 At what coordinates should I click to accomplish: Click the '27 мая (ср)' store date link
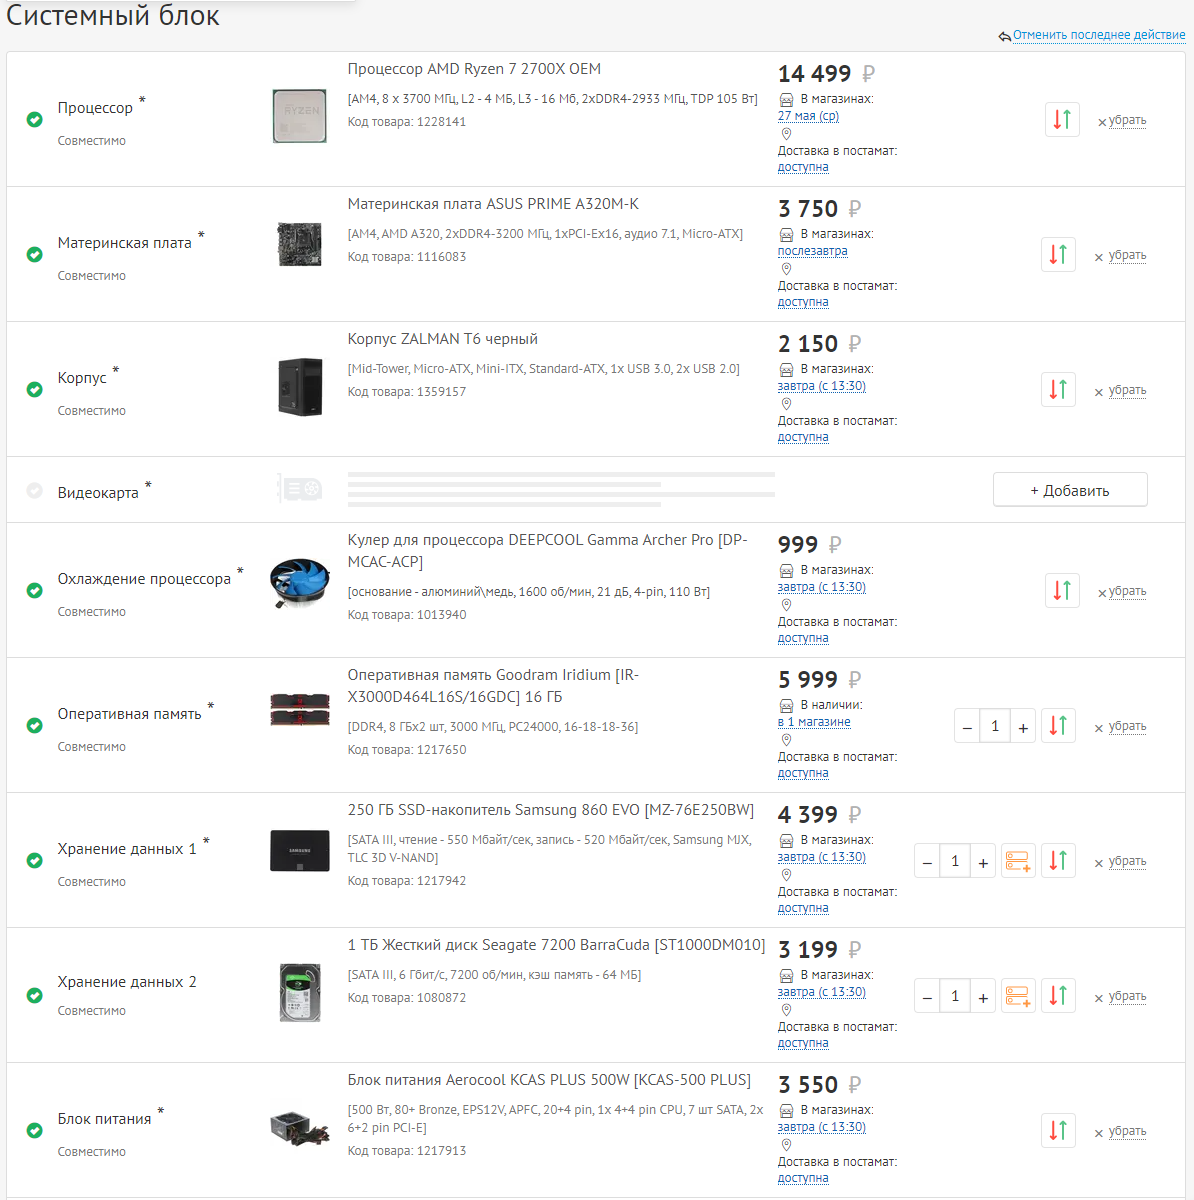808,116
